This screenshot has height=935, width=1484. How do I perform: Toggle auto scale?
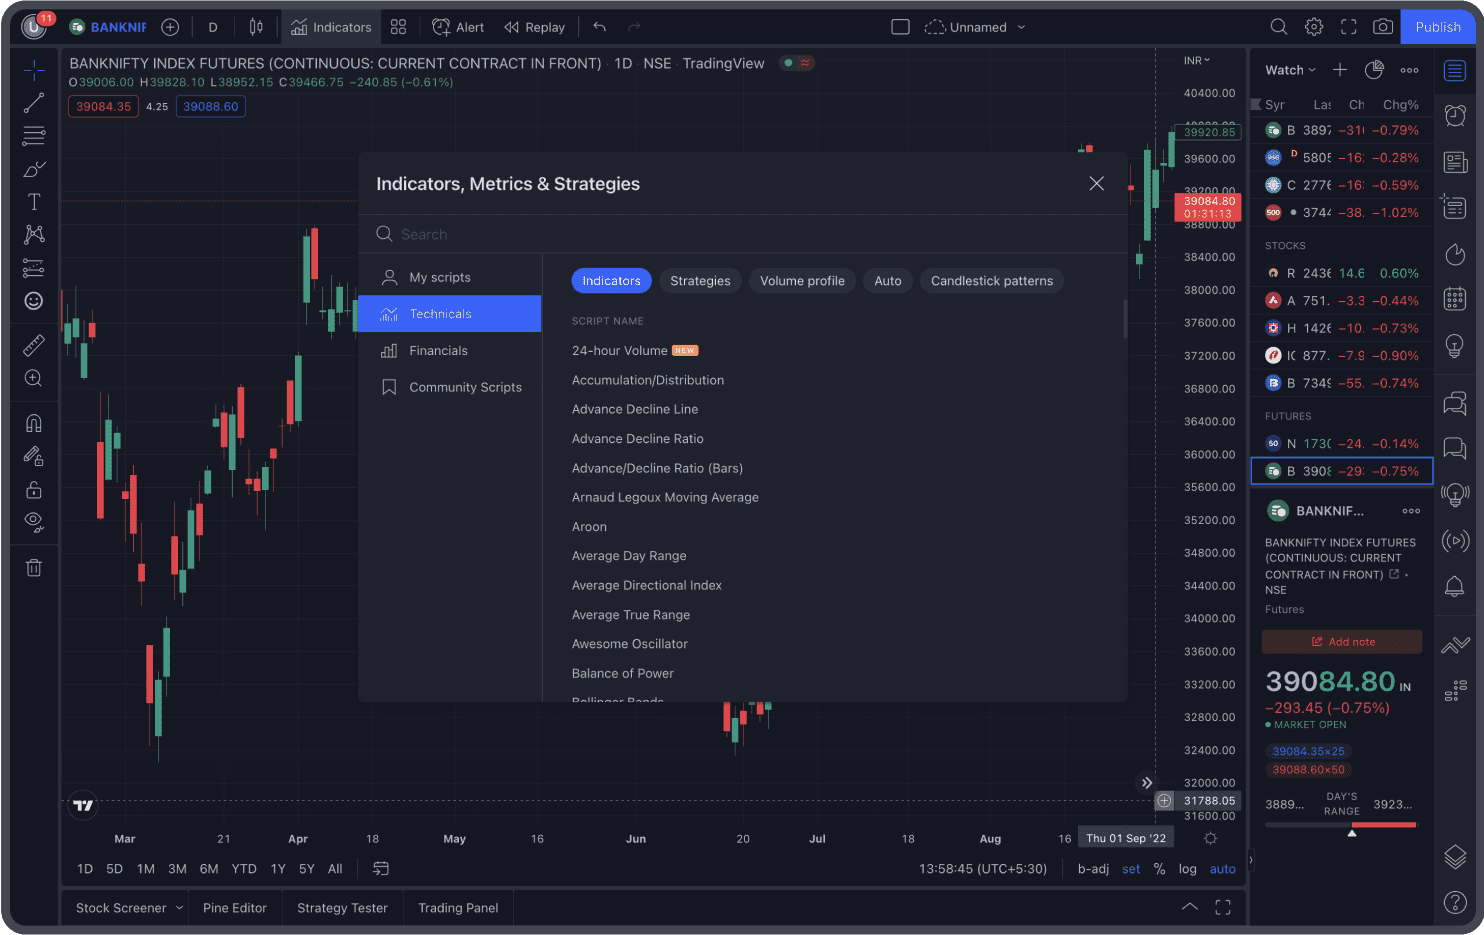(1222, 869)
